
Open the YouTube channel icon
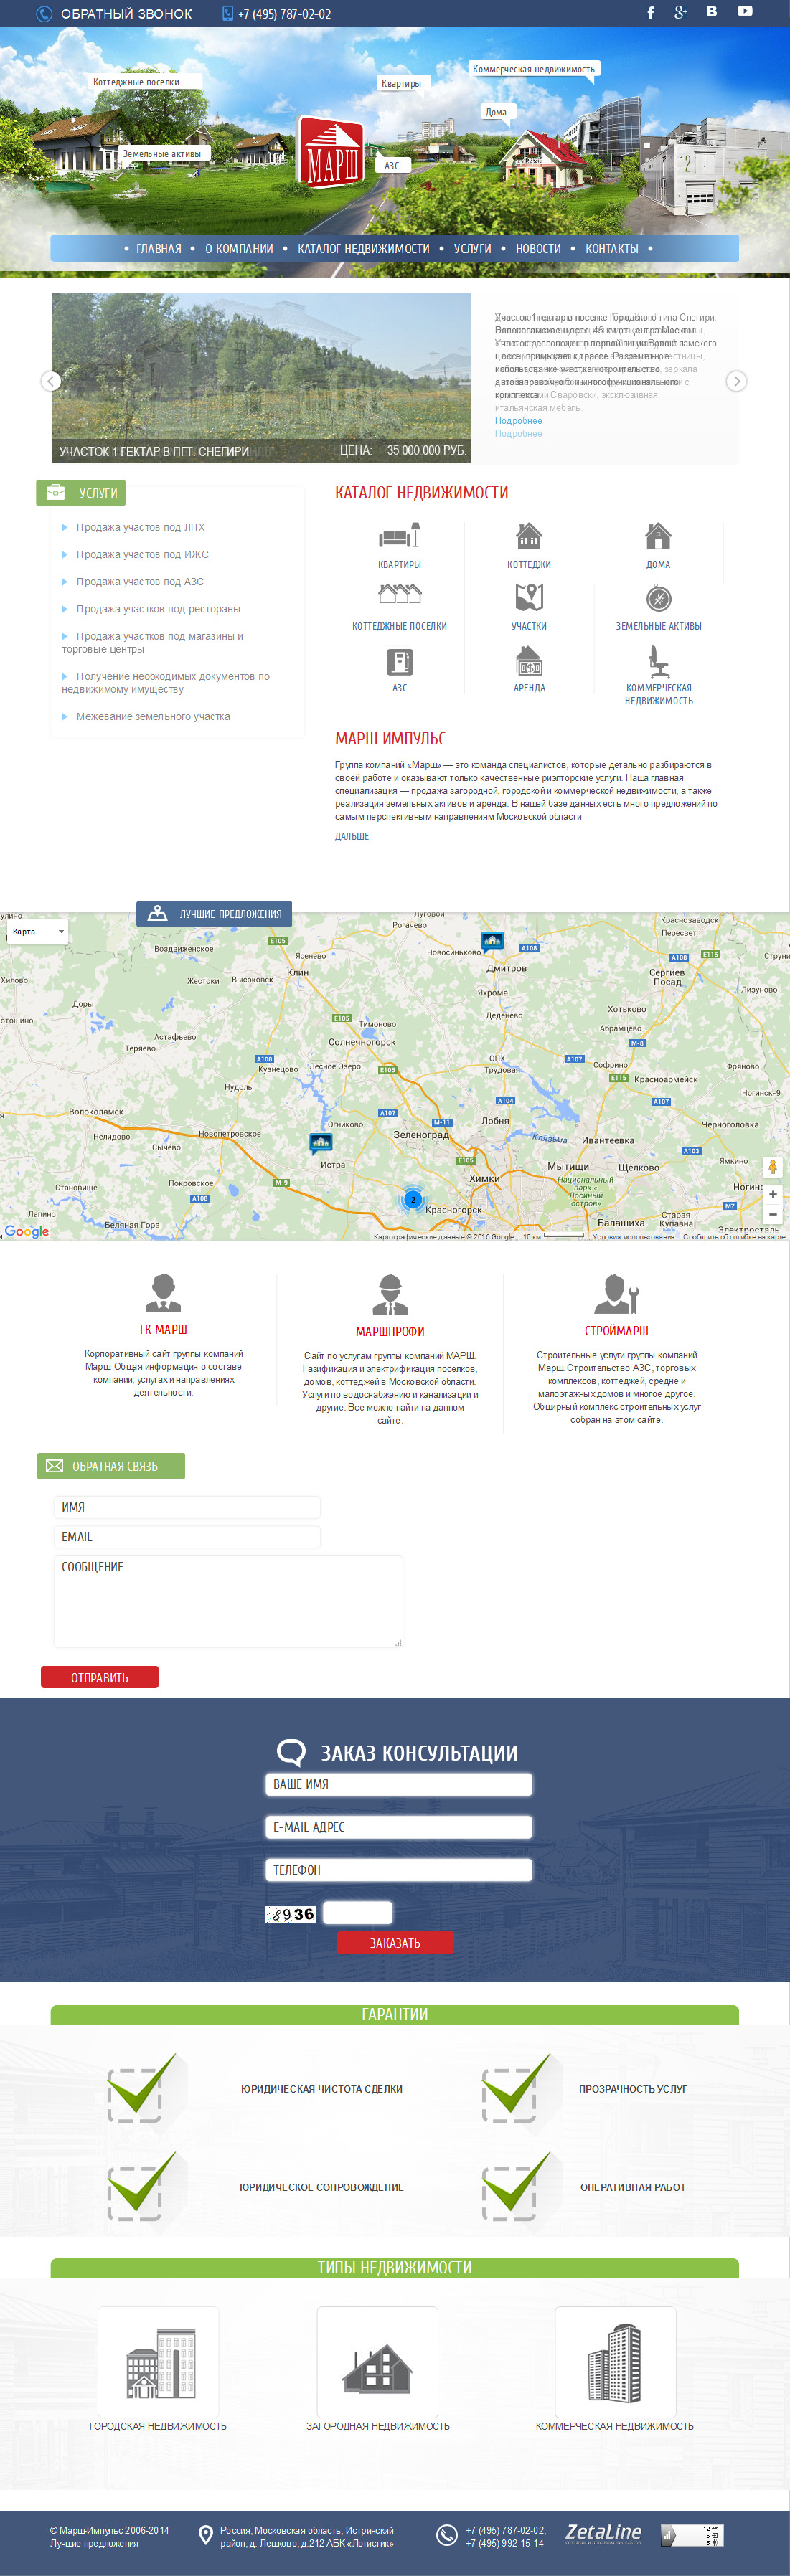(x=745, y=12)
